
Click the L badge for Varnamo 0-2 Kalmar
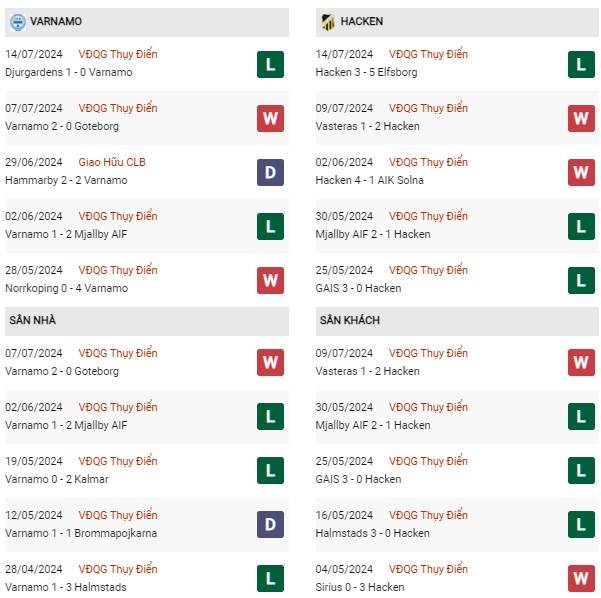(x=270, y=470)
